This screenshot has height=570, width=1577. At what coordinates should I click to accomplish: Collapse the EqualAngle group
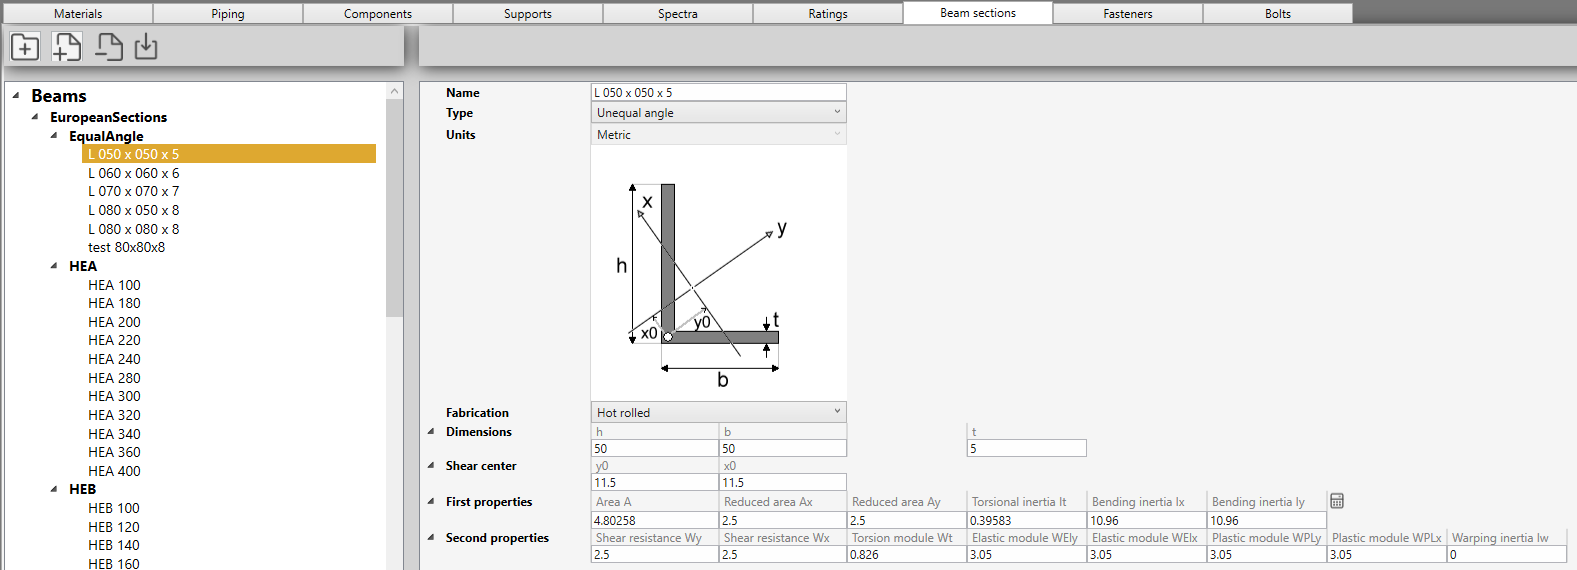click(54, 135)
